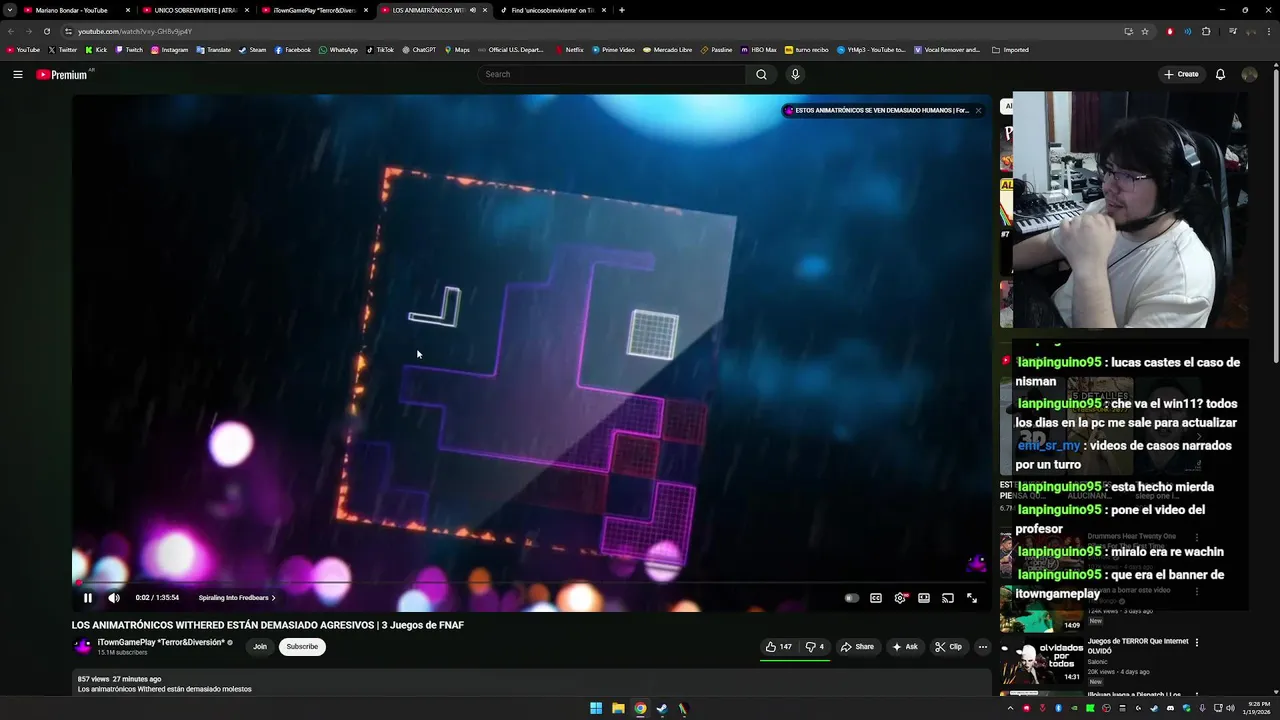The image size is (1280, 720).
Task: Switch to 'Mariano Bondar - YouTube' tab
Action: (x=75, y=10)
